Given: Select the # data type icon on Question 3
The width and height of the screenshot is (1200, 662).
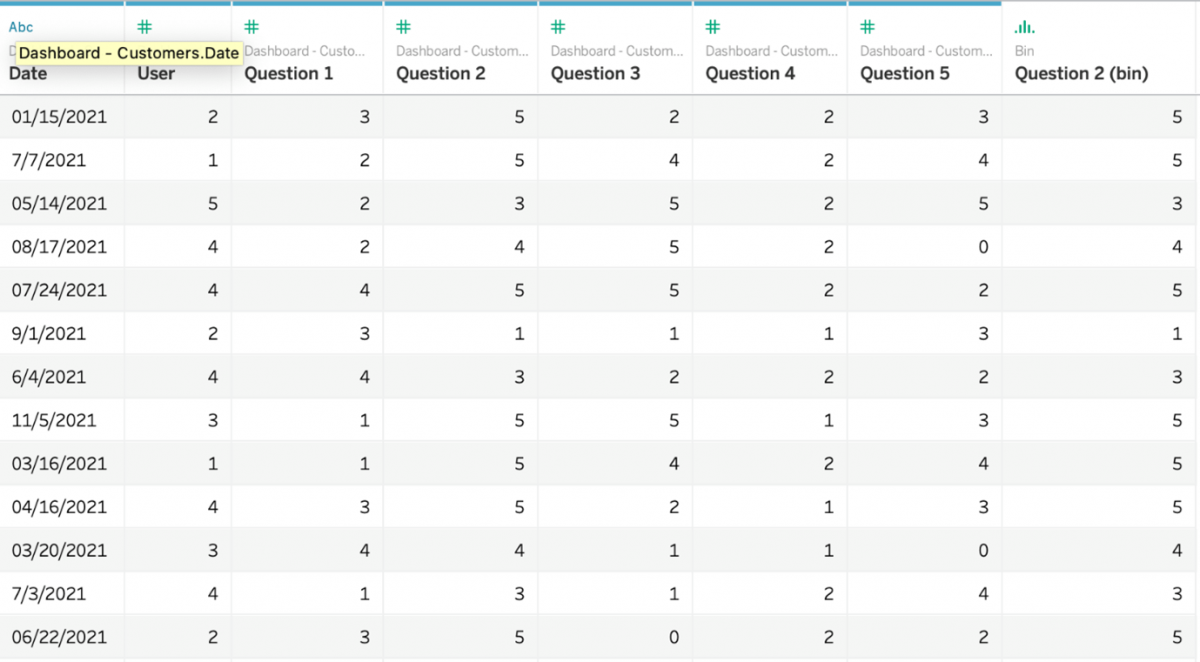Looking at the screenshot, I should [557, 26].
